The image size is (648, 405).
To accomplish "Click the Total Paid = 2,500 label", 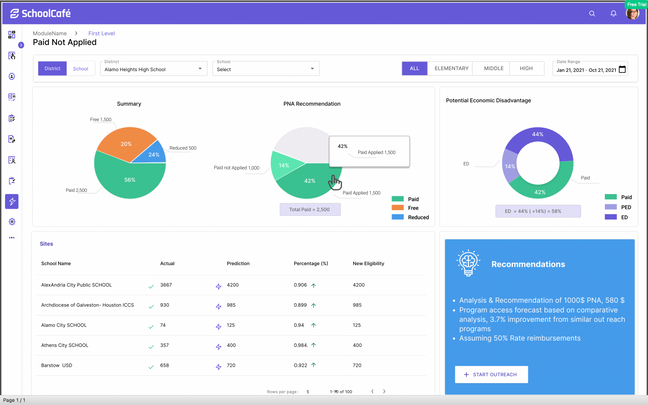I will point(310,210).
